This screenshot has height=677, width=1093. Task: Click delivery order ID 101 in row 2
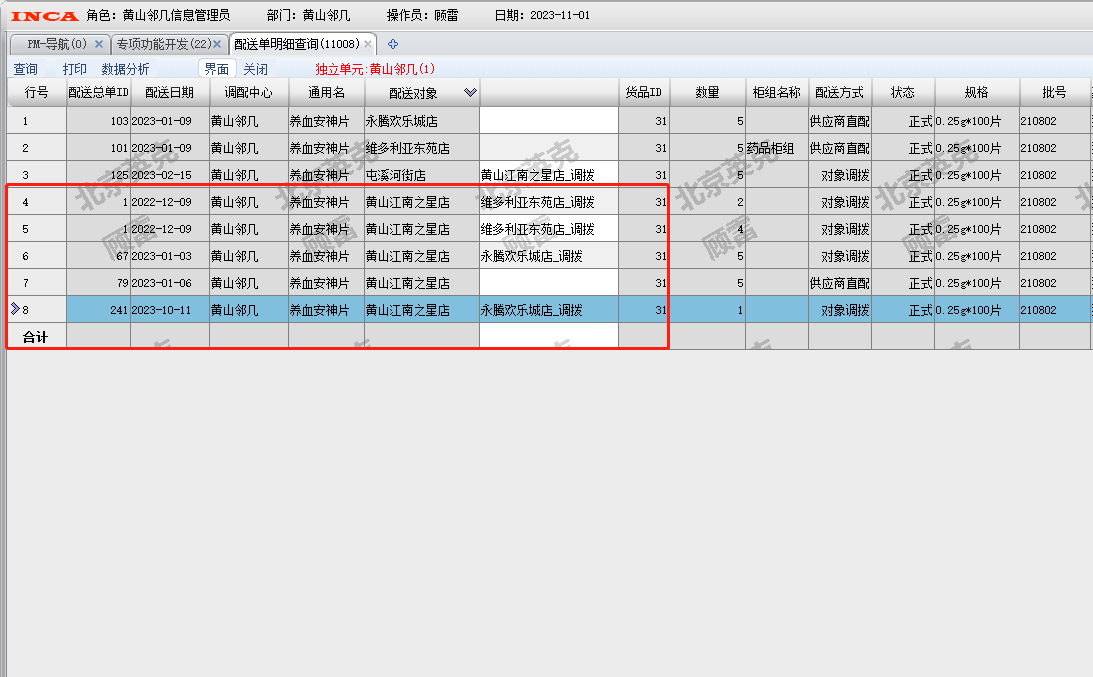[98, 148]
